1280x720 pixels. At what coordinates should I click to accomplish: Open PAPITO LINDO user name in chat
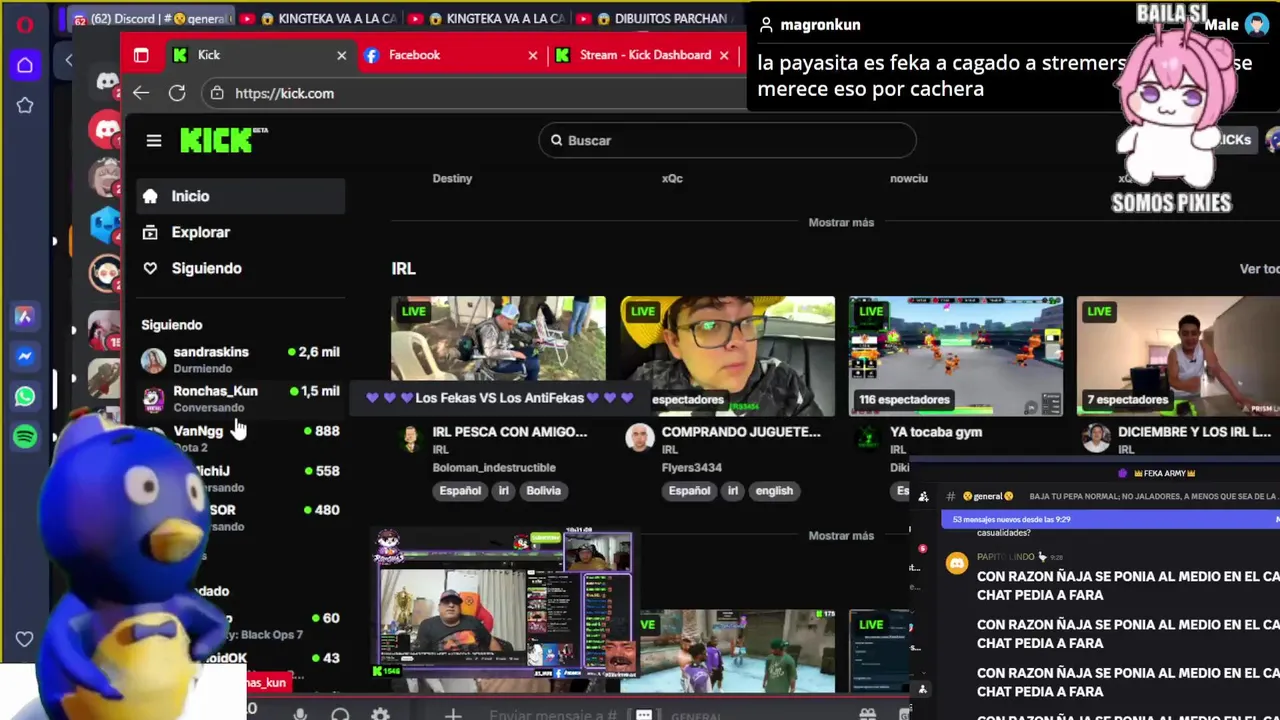pos(1005,557)
